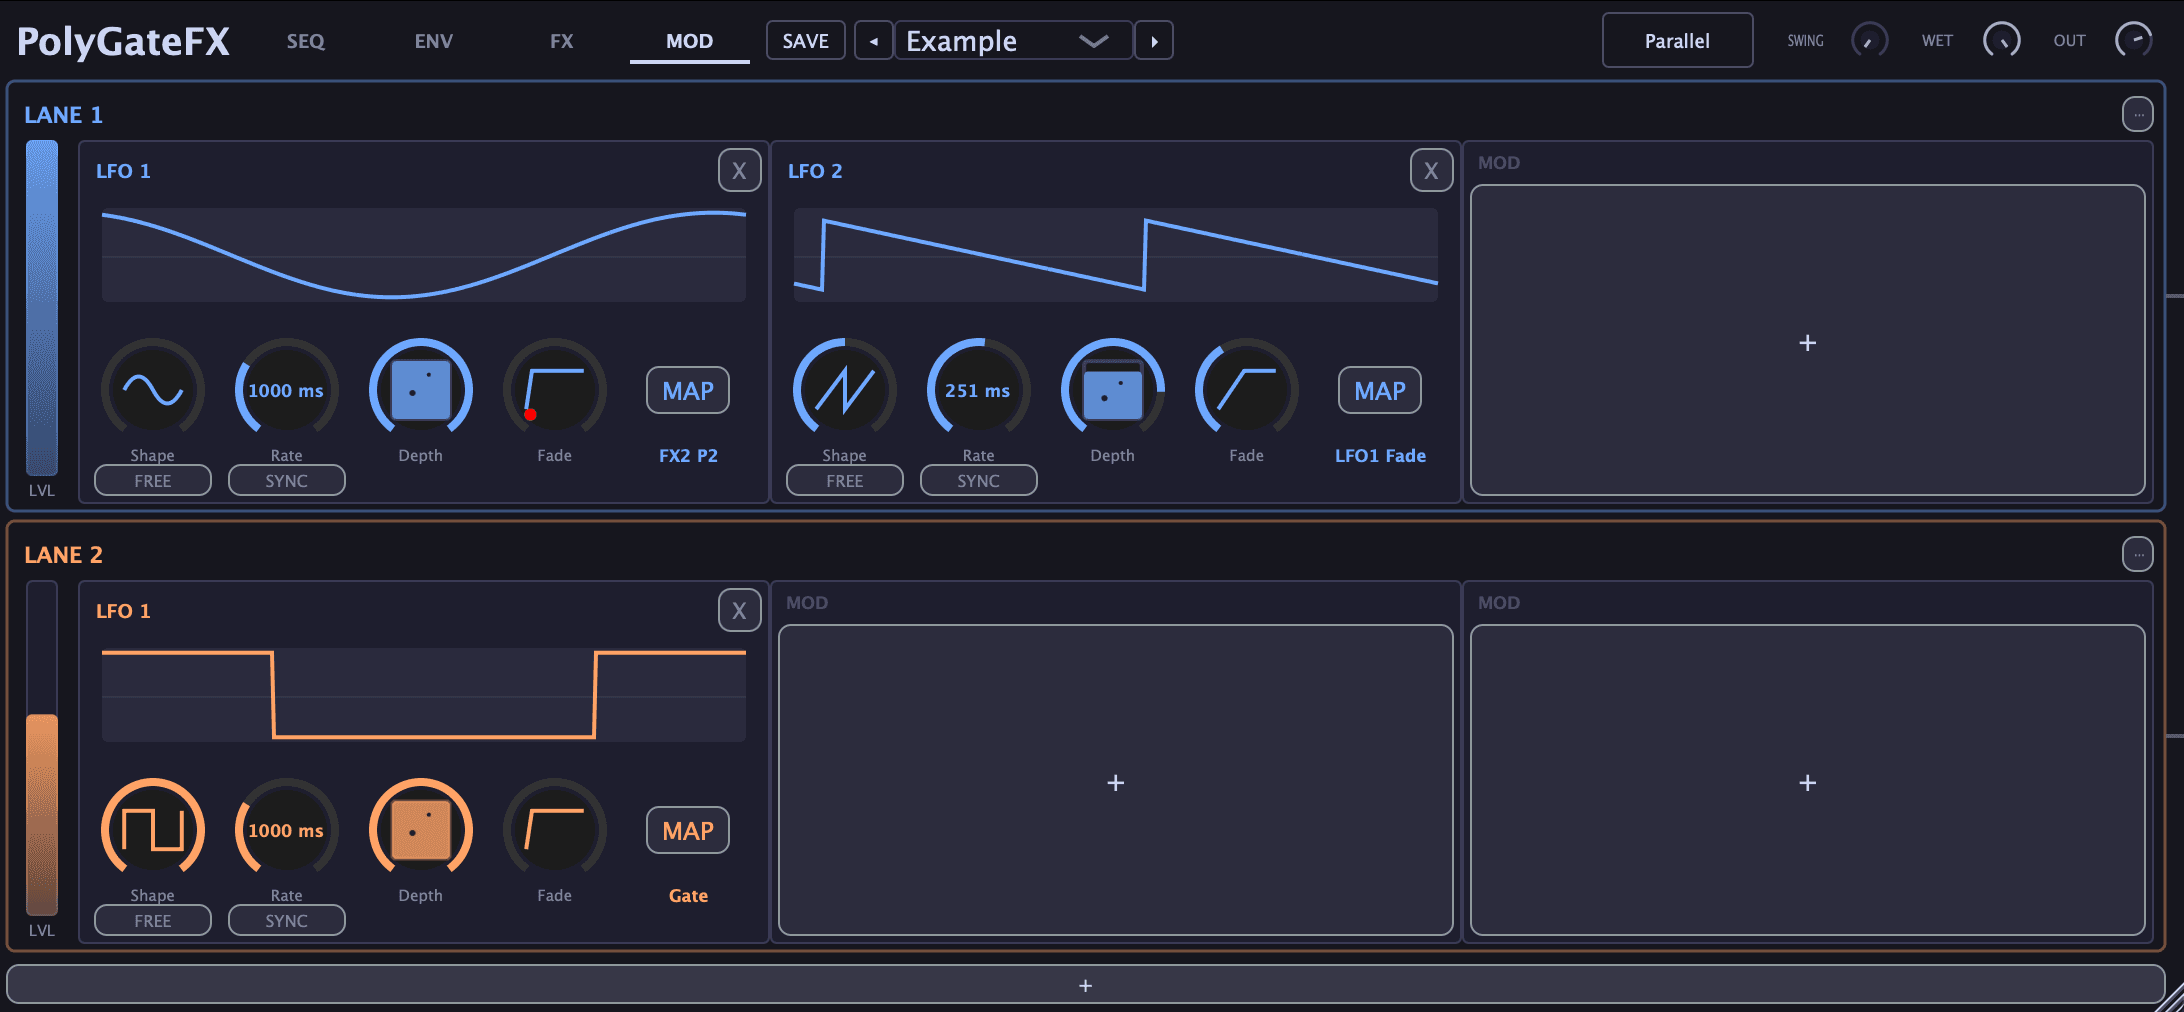Adjust the SWING knob
Screen dimensions: 2184x1012
point(1869,41)
